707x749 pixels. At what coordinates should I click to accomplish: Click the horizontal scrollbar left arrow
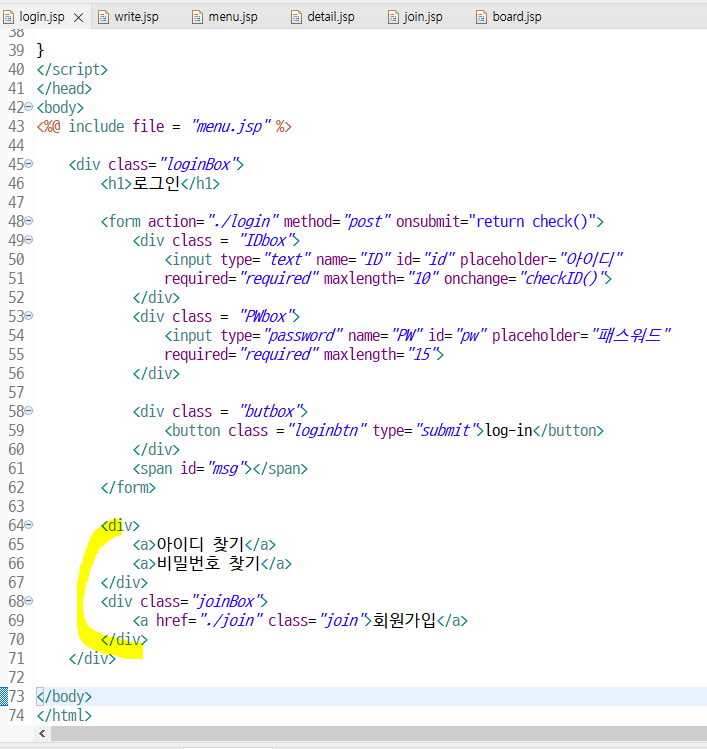(42, 733)
